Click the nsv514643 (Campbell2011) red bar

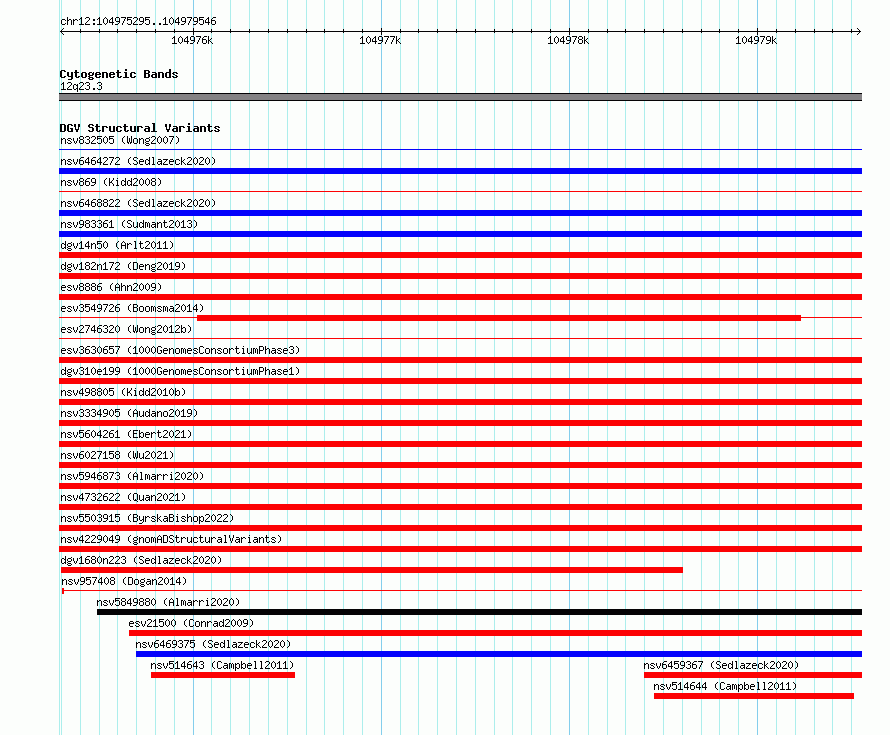coord(223,675)
